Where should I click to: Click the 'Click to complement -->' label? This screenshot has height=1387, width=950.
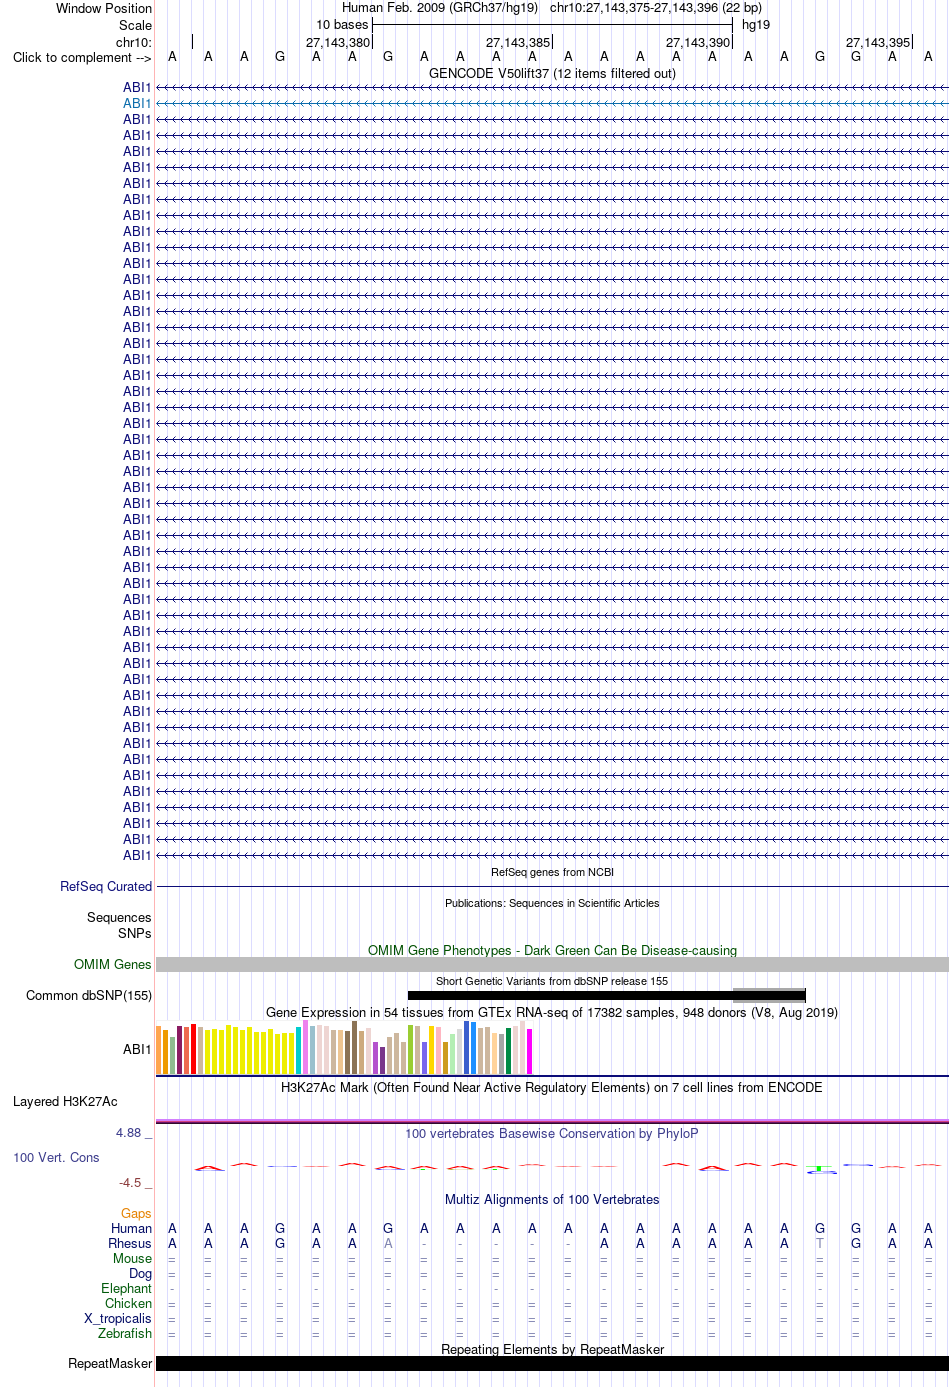(82, 57)
